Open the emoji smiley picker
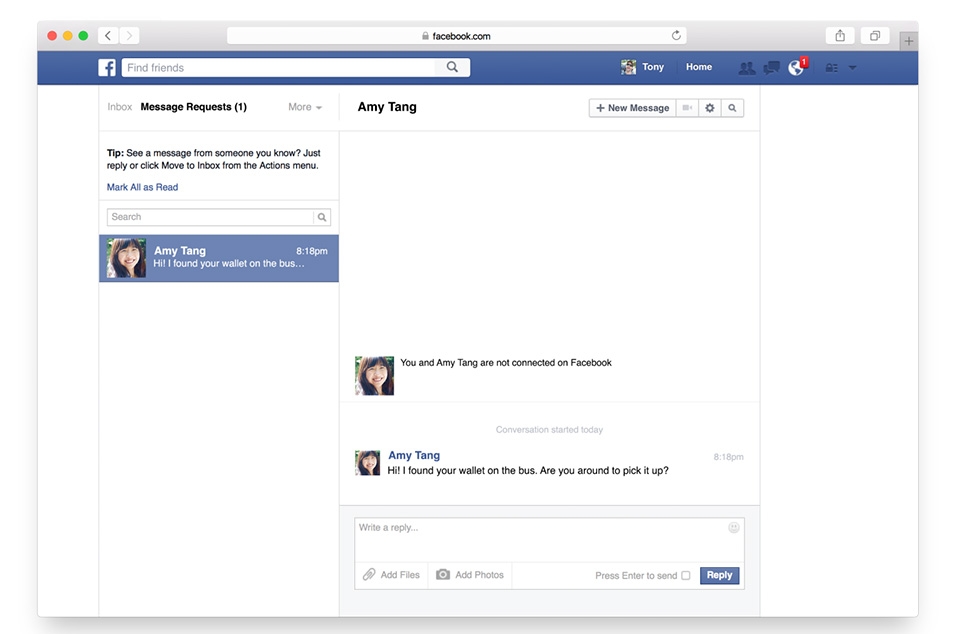Viewport: 960px width, 634px height. 733,528
